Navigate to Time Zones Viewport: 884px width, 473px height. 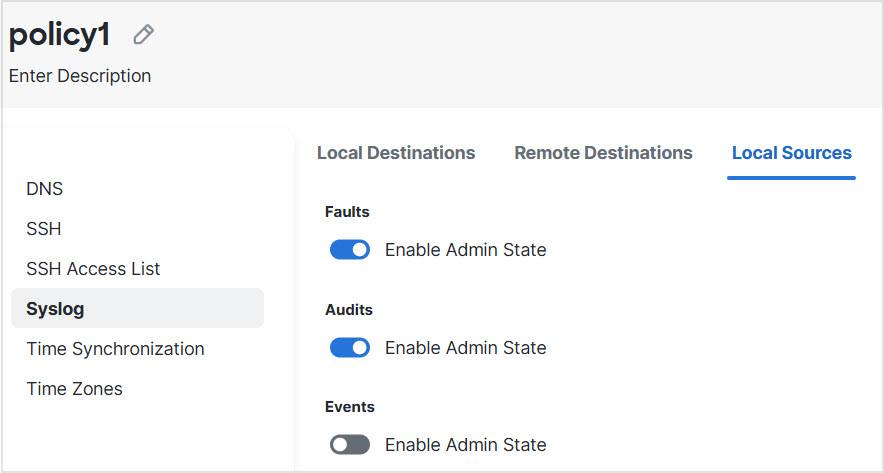click(74, 389)
